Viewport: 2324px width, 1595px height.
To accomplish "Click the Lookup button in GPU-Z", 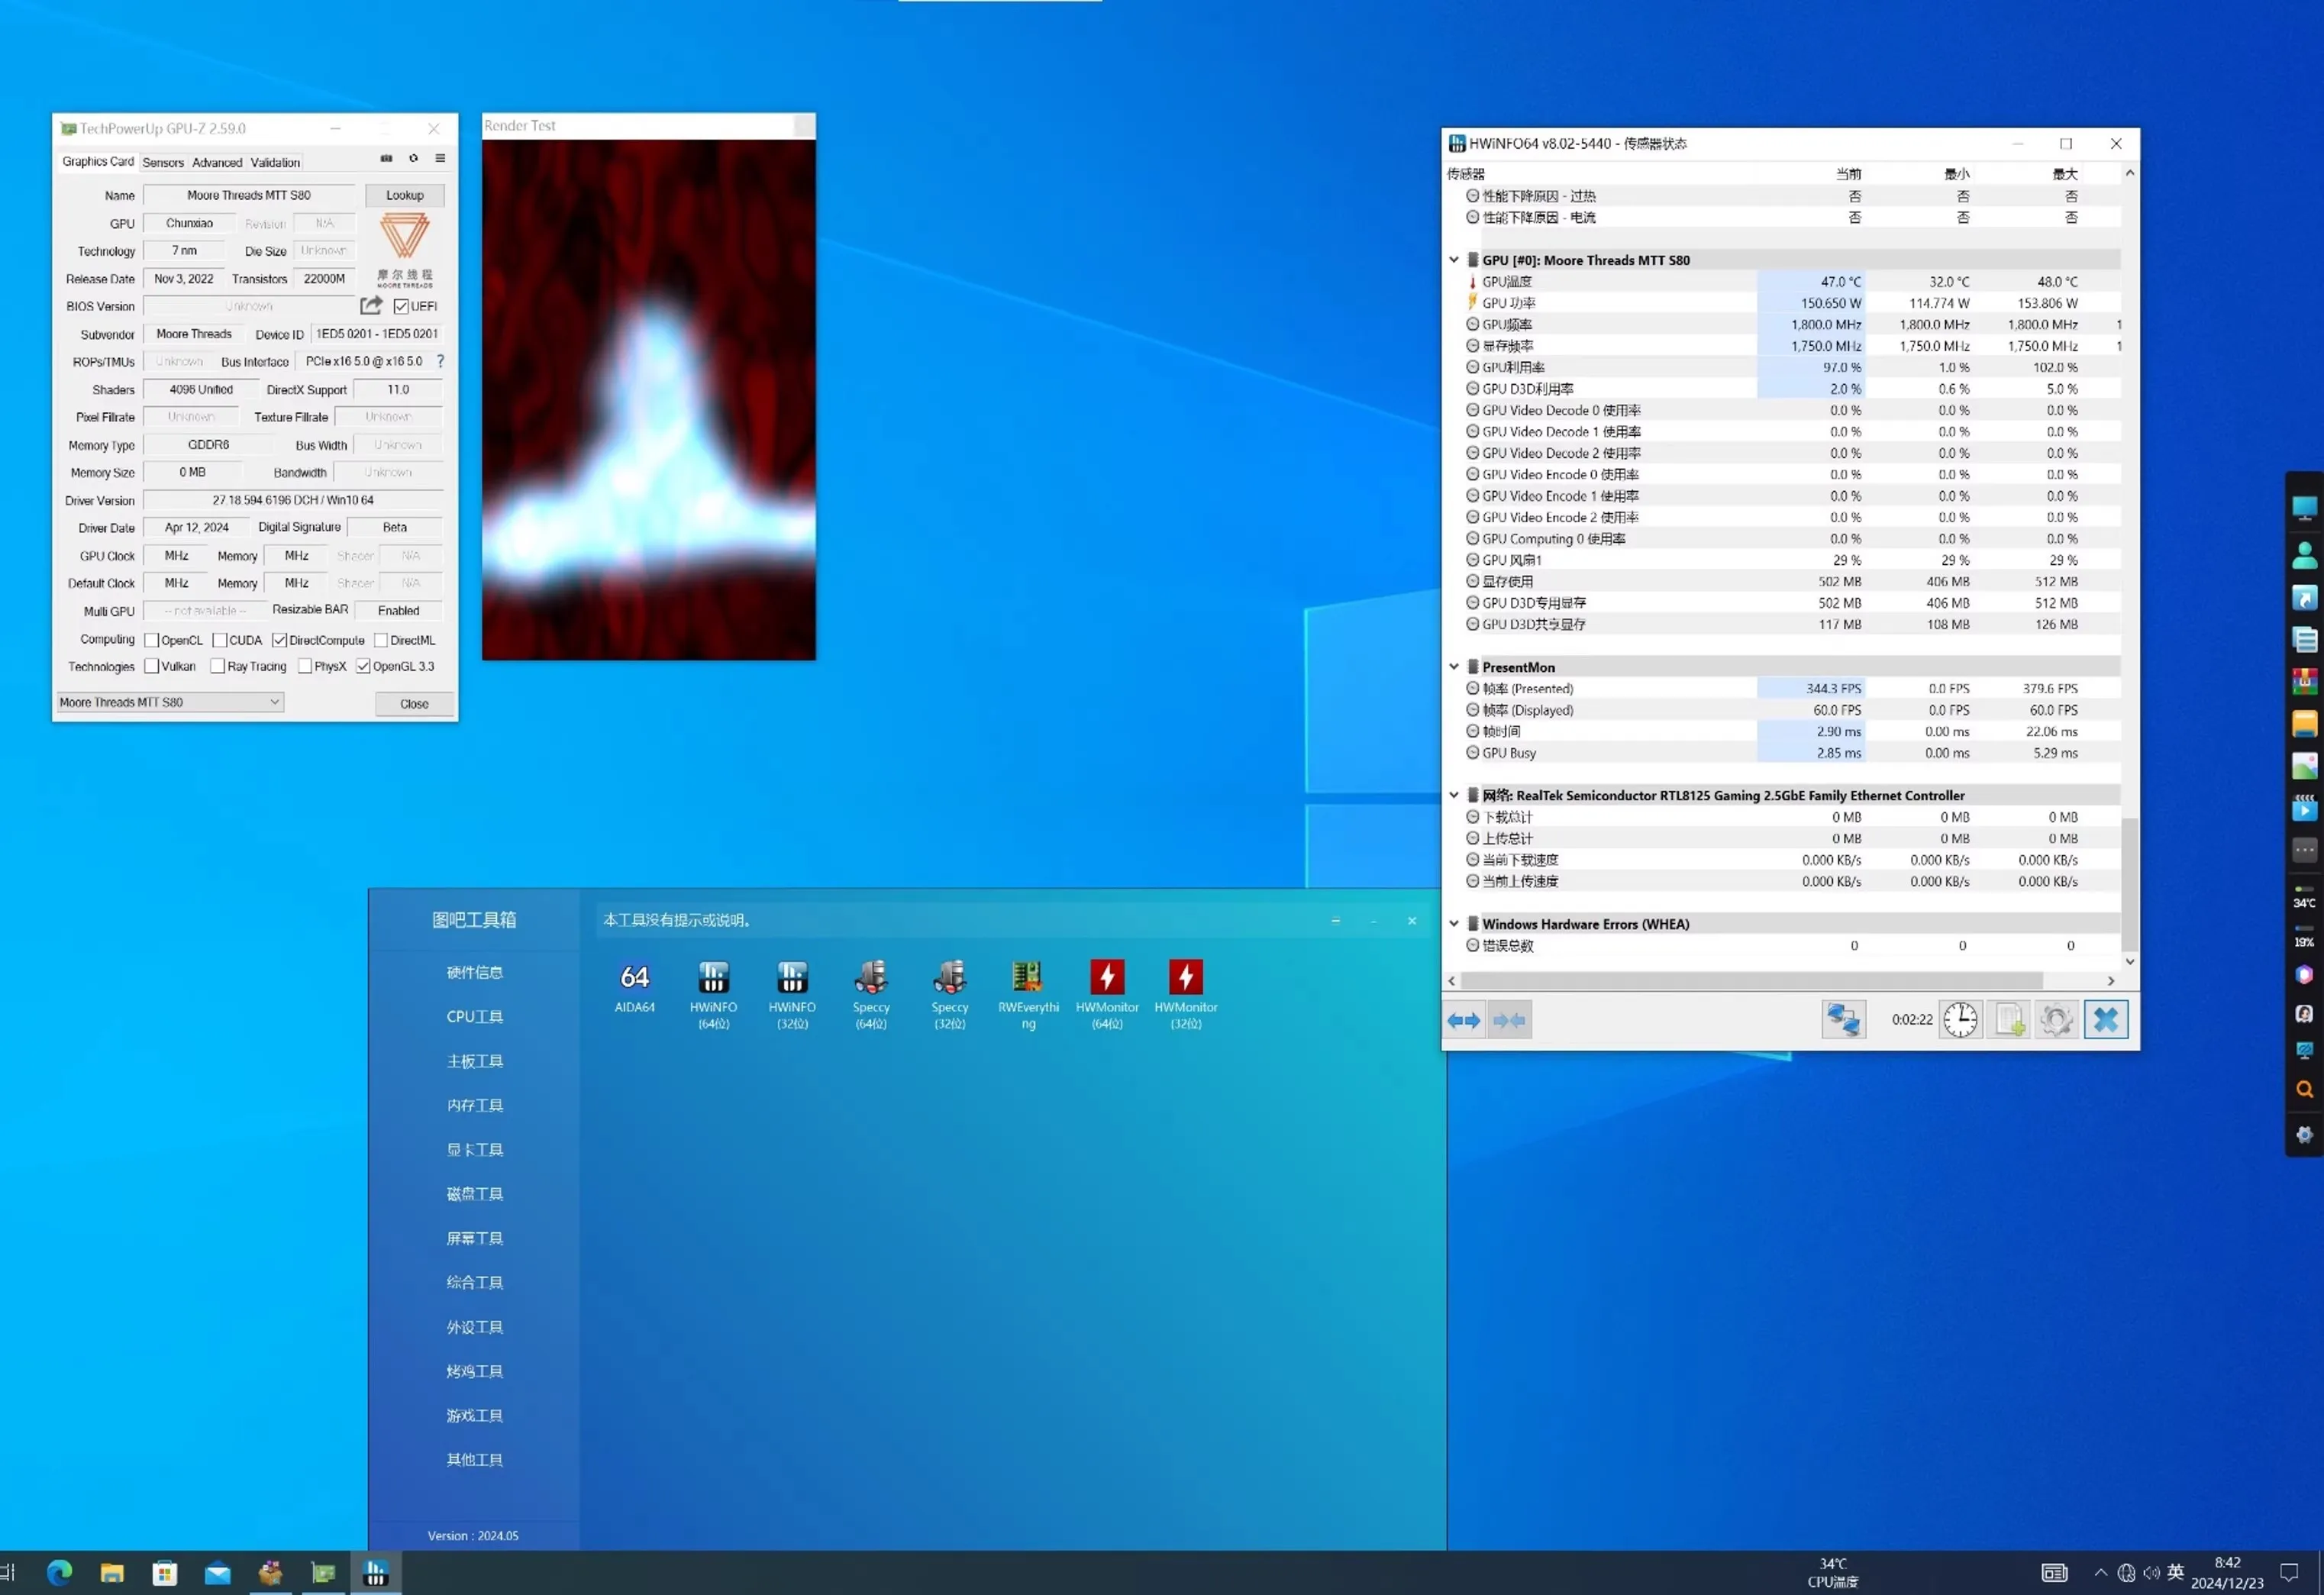I will tap(405, 196).
